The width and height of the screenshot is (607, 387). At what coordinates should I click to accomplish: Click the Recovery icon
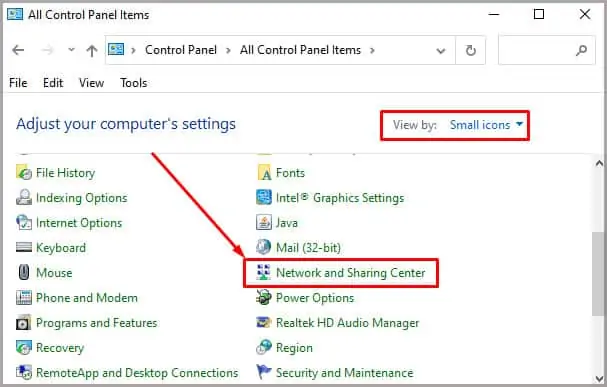point(24,348)
